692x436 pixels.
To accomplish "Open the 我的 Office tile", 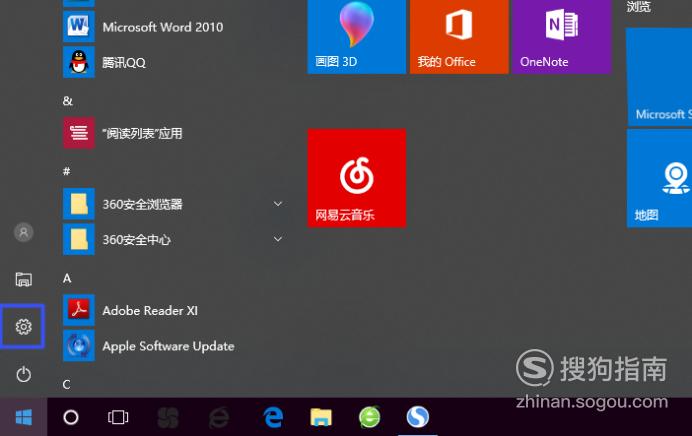I will 459,35.
